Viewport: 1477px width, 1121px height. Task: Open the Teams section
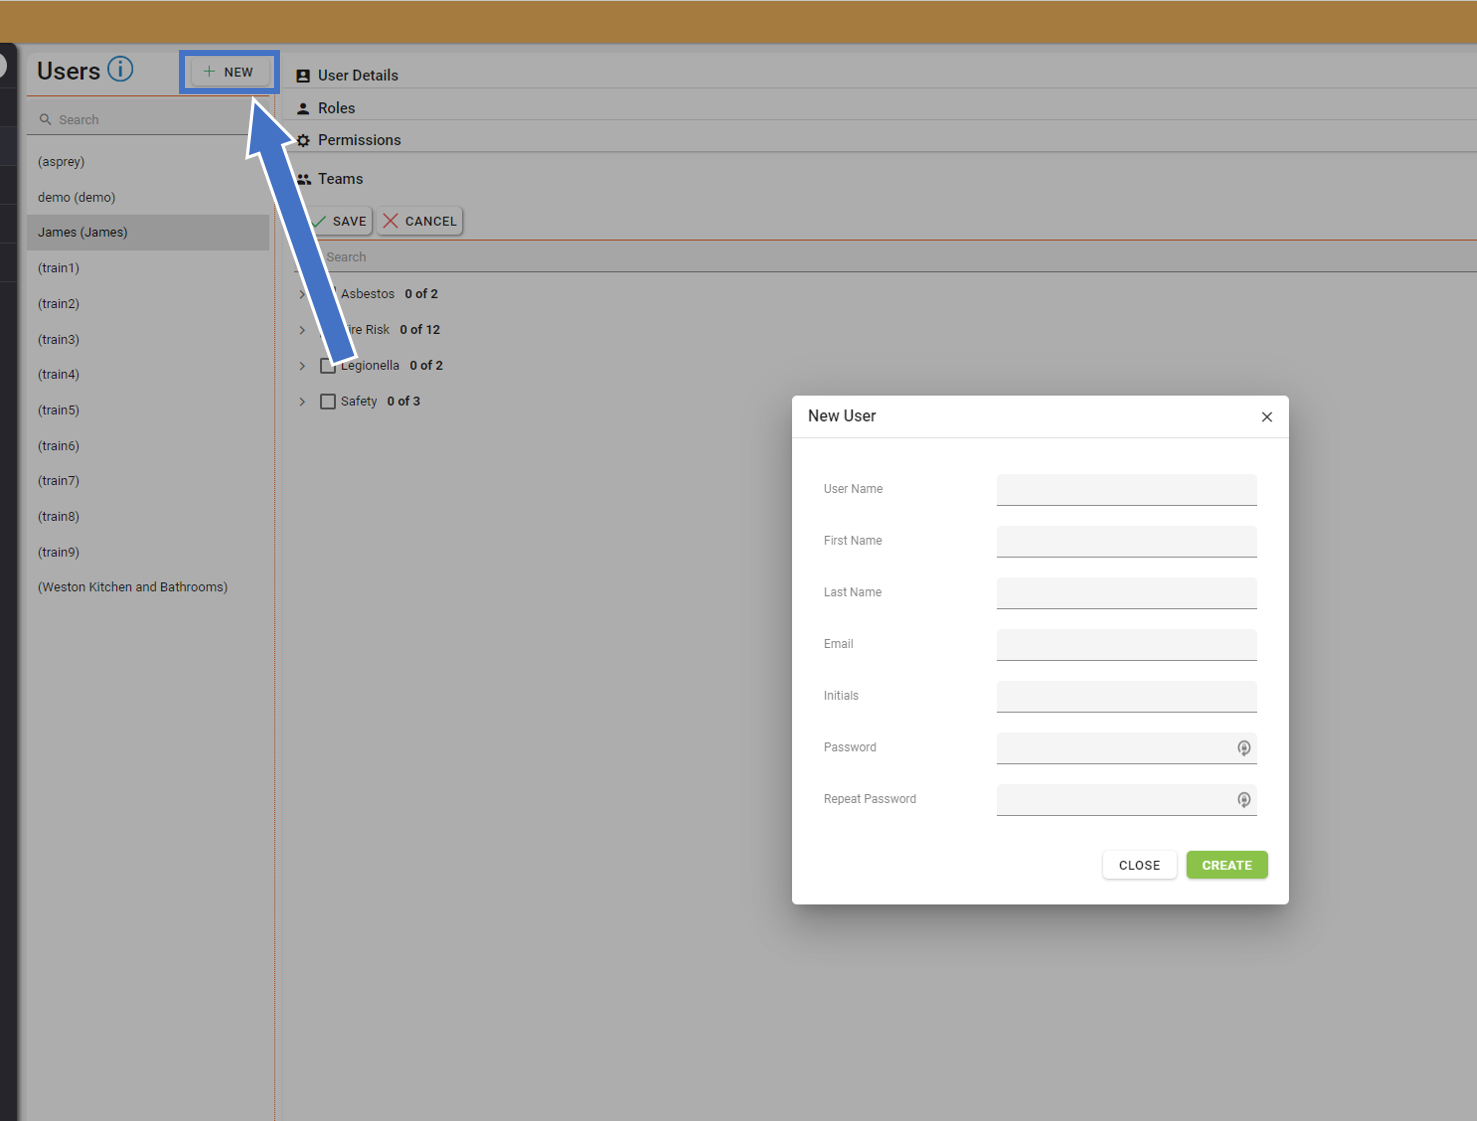[x=341, y=179]
